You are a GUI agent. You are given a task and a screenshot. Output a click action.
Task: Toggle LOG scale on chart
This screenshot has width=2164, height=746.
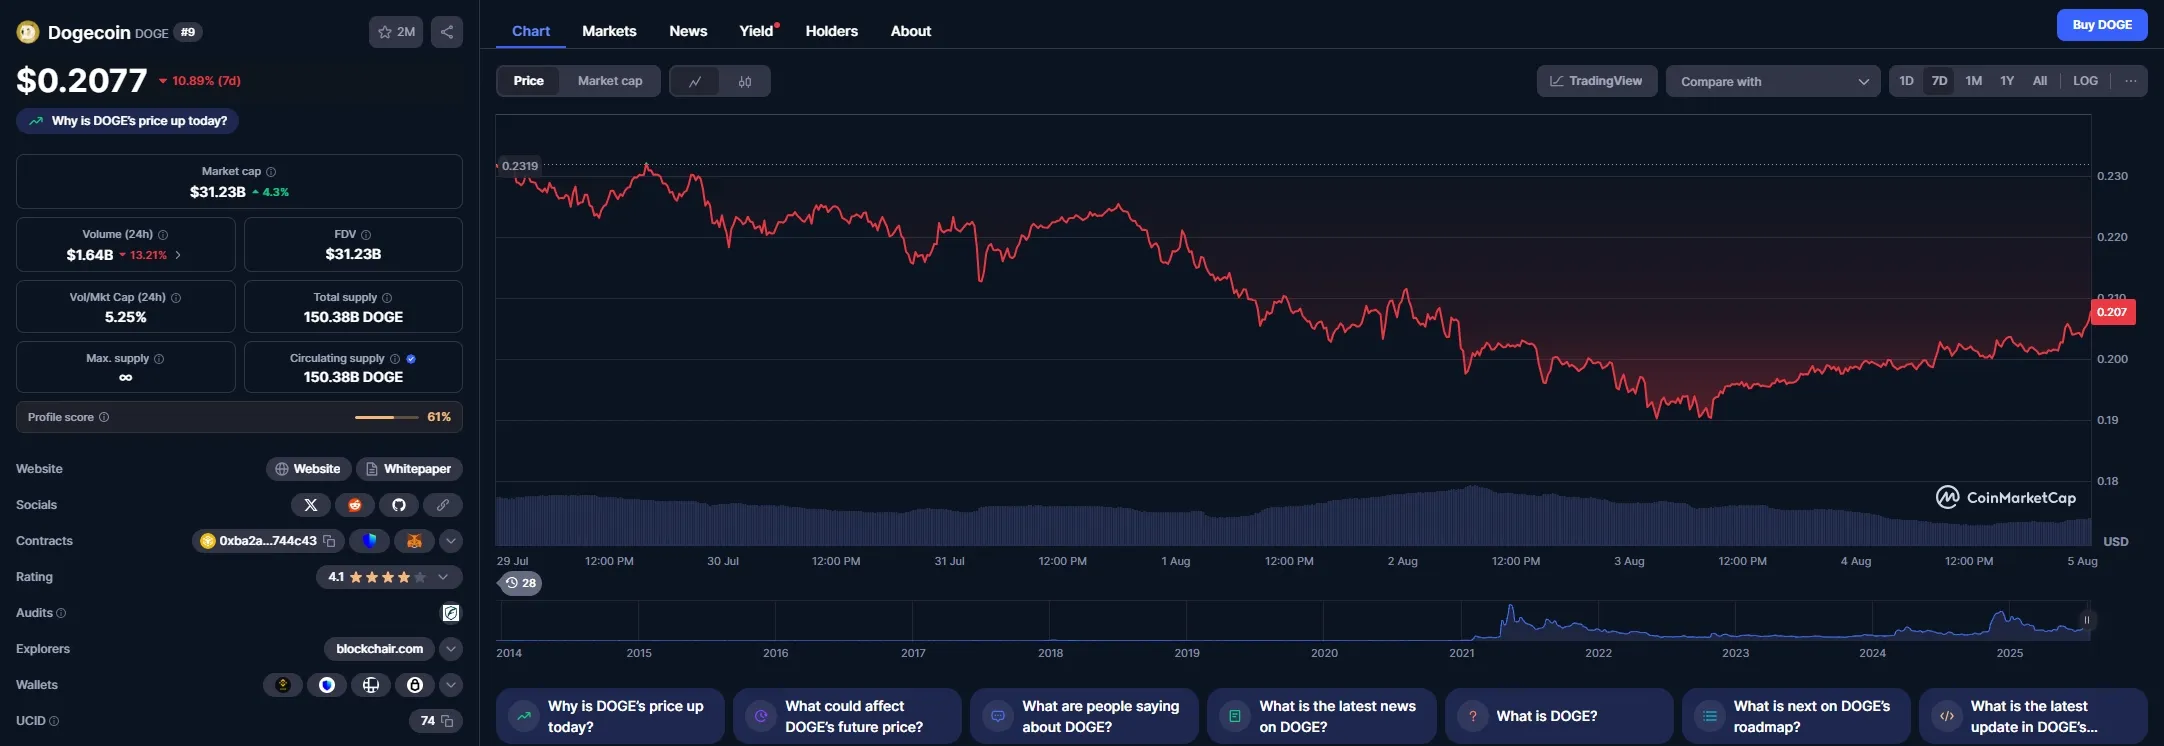pos(2086,81)
